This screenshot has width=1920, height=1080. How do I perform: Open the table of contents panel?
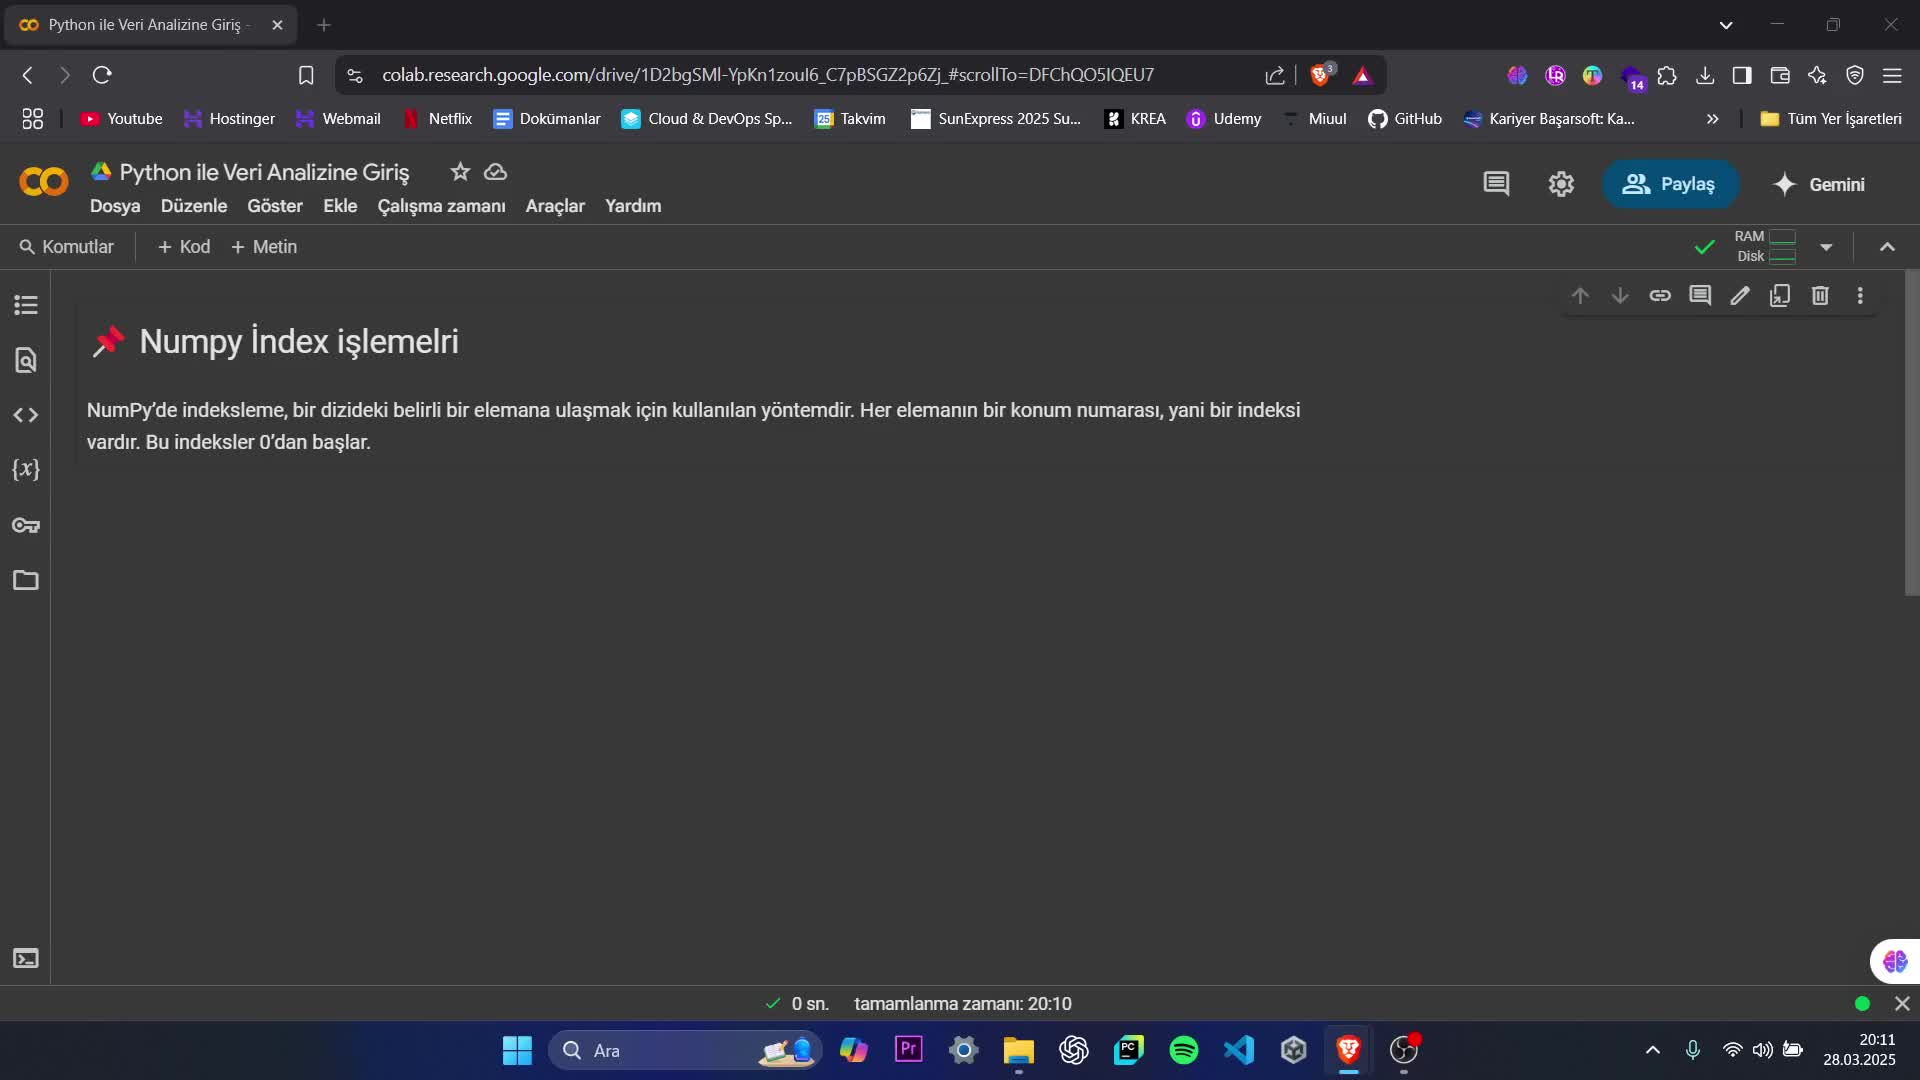click(26, 305)
